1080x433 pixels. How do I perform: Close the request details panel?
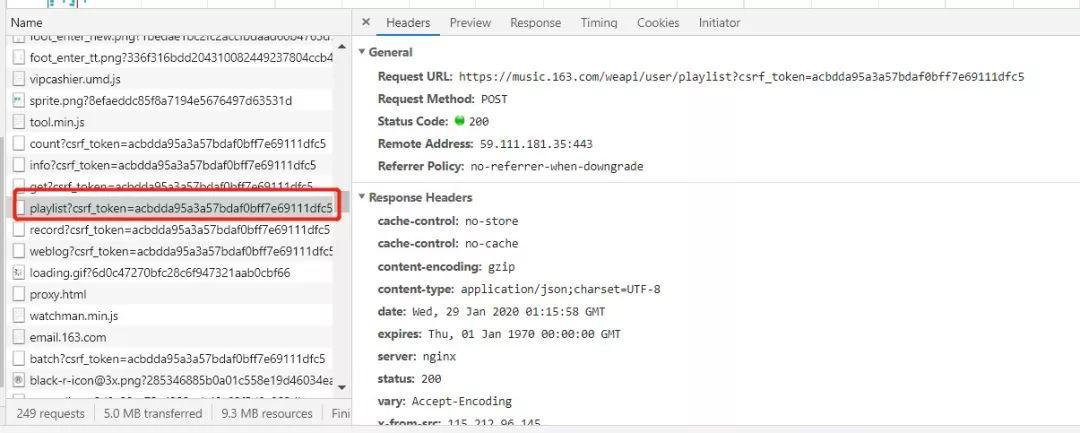coord(366,22)
